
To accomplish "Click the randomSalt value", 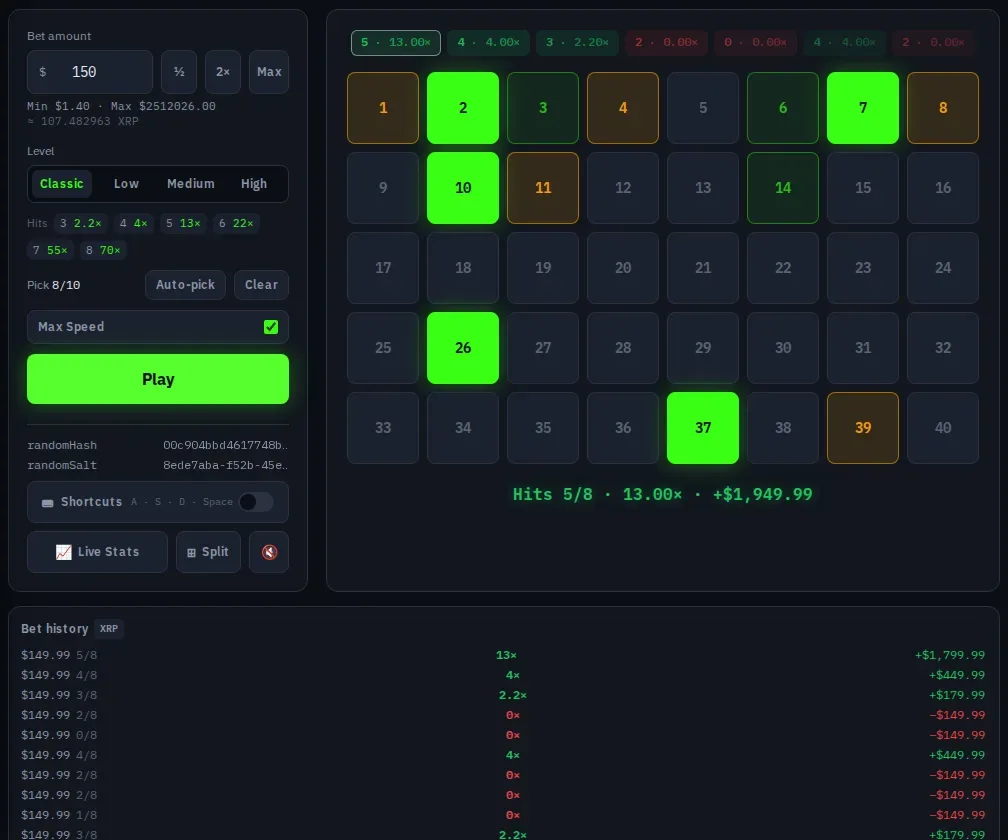I will tap(225, 465).
